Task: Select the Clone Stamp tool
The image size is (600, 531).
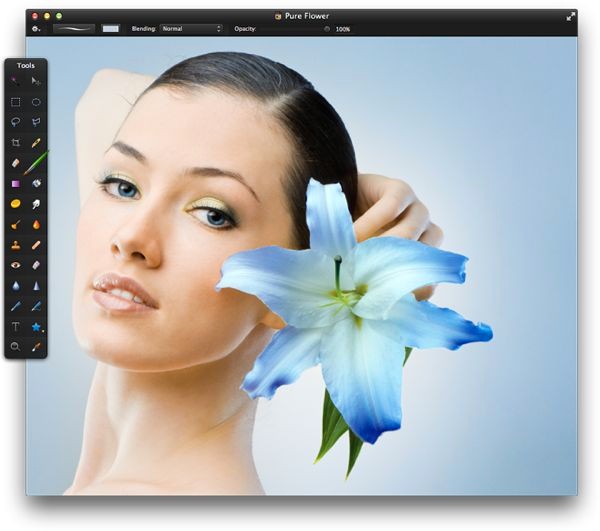Action: pos(15,245)
